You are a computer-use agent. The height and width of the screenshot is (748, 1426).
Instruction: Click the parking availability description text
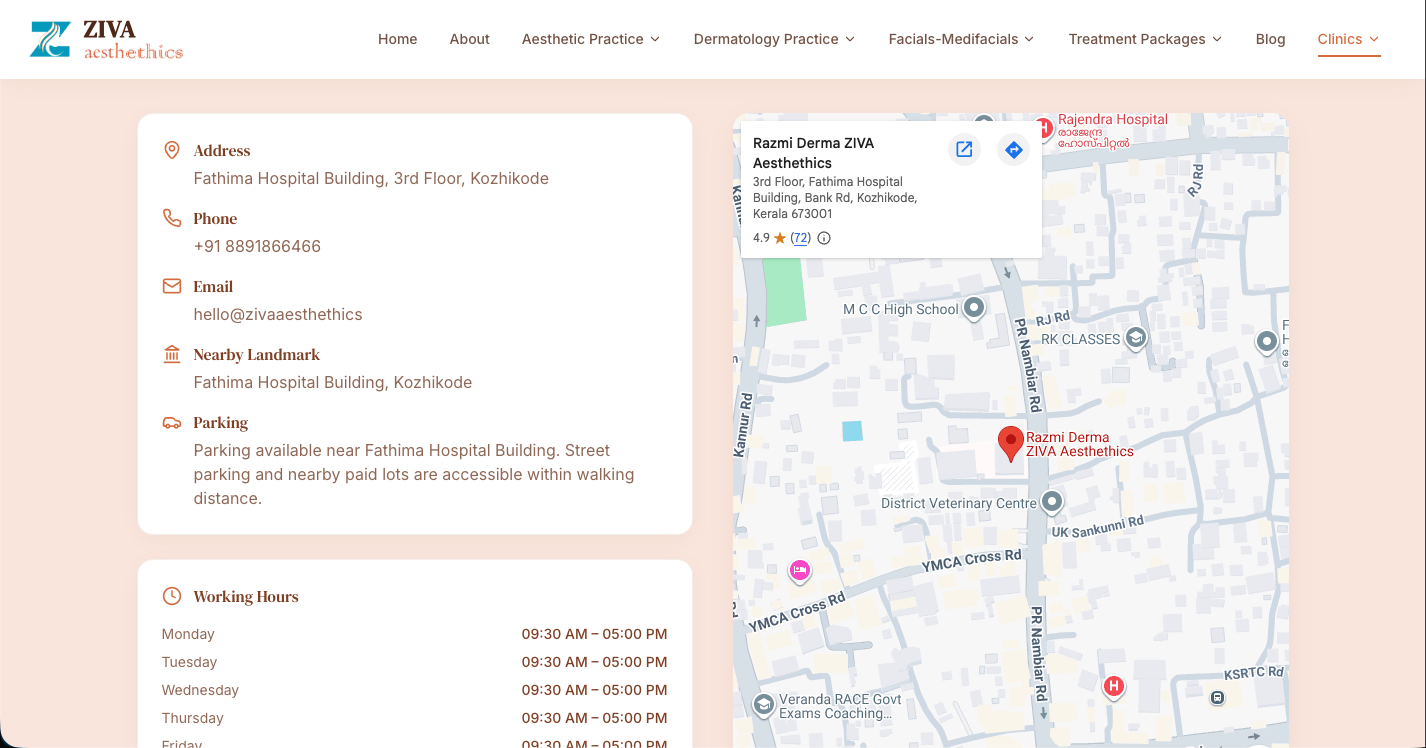click(x=414, y=474)
